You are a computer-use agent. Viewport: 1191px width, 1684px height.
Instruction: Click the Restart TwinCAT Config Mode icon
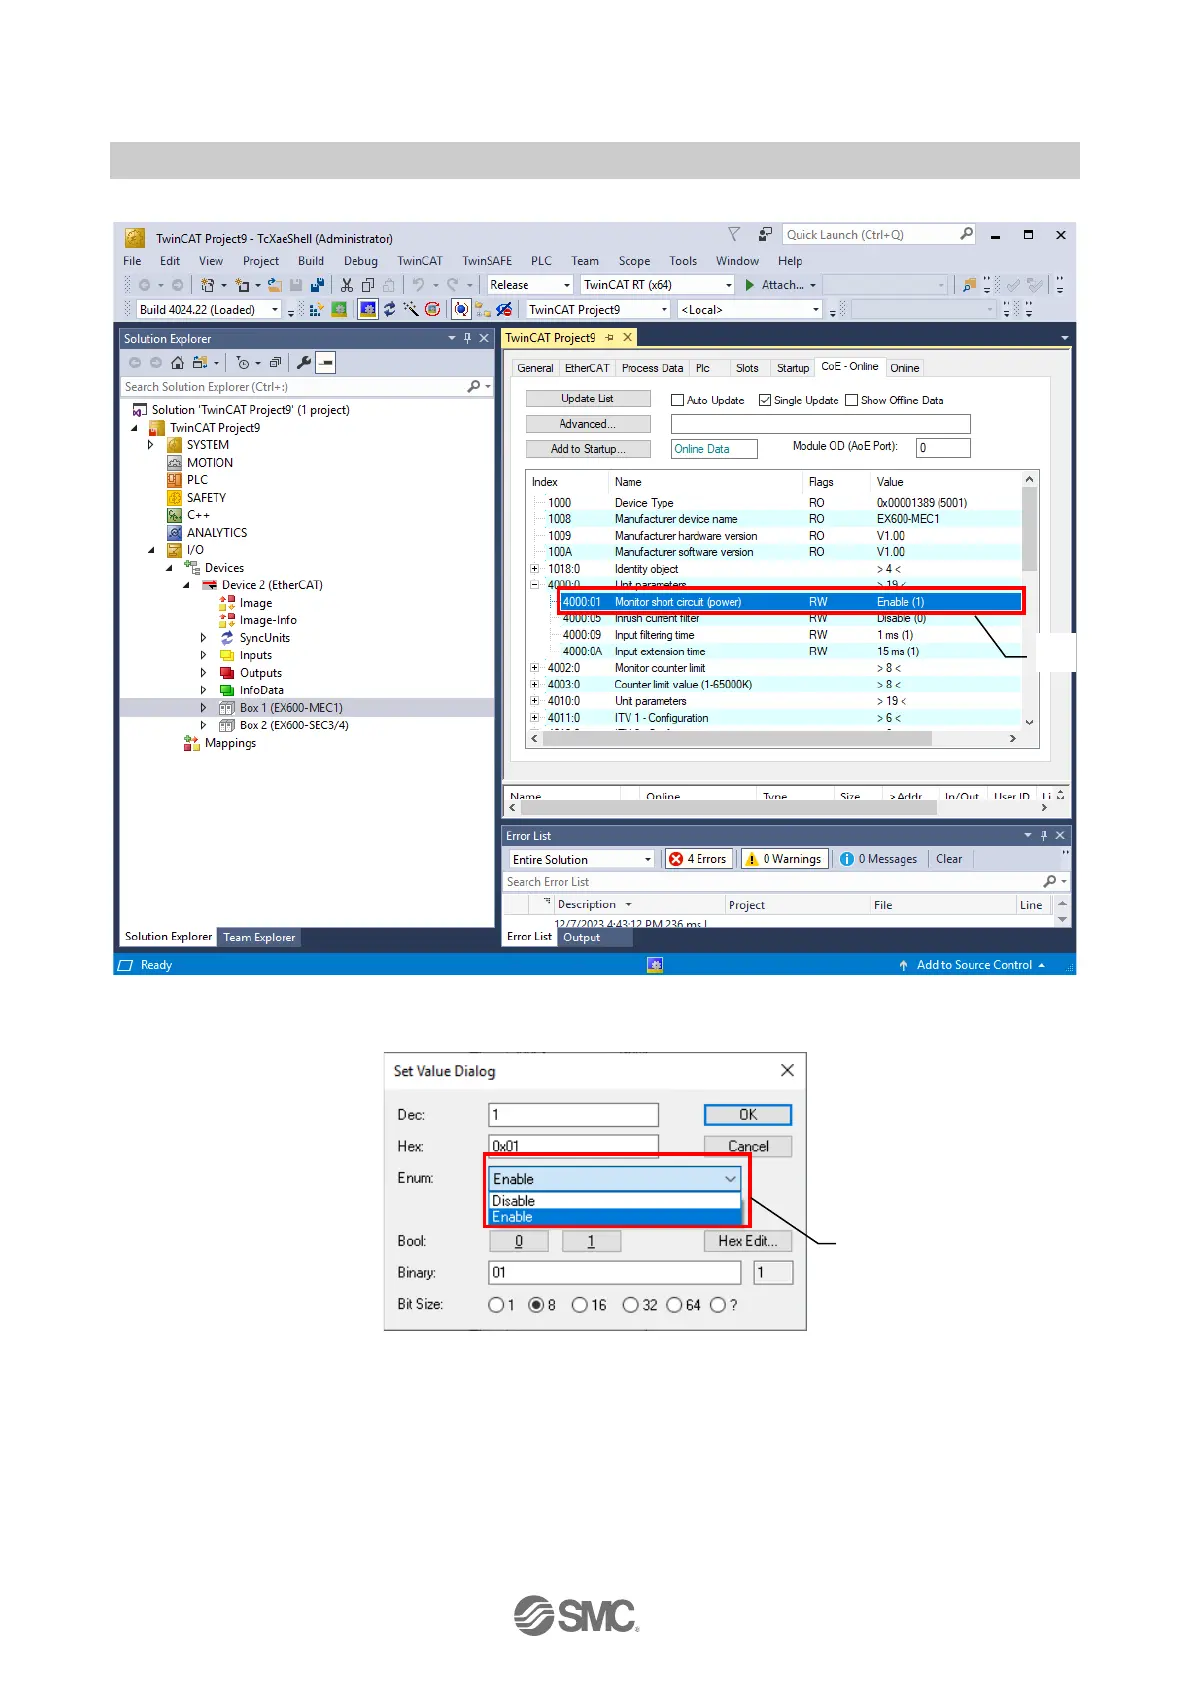pyautogui.click(x=389, y=310)
